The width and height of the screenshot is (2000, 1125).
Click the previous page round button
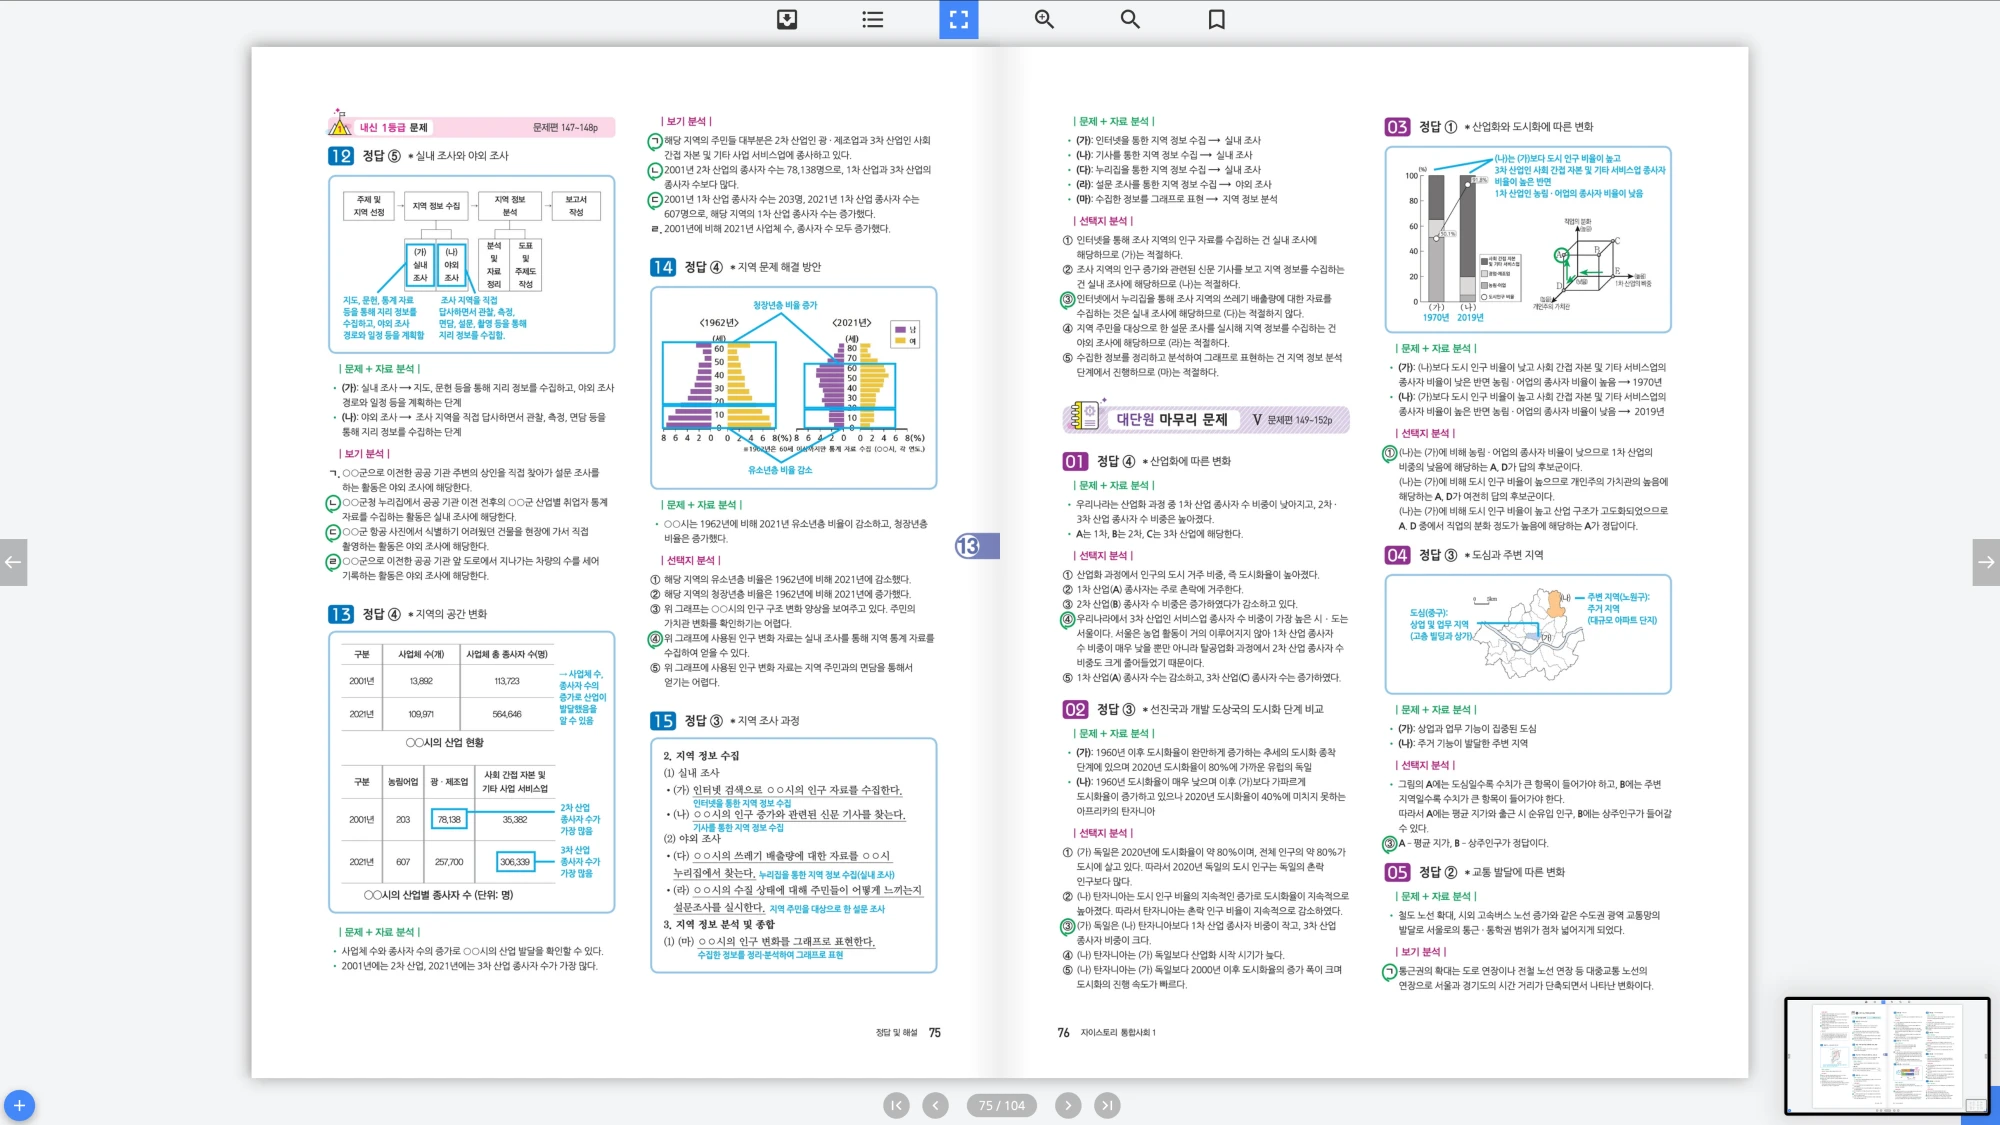(x=935, y=1105)
